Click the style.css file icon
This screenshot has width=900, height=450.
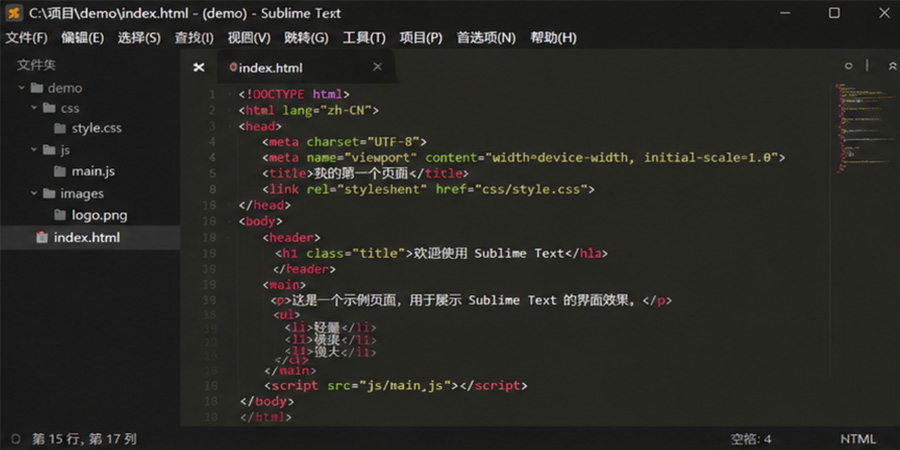pos(60,128)
